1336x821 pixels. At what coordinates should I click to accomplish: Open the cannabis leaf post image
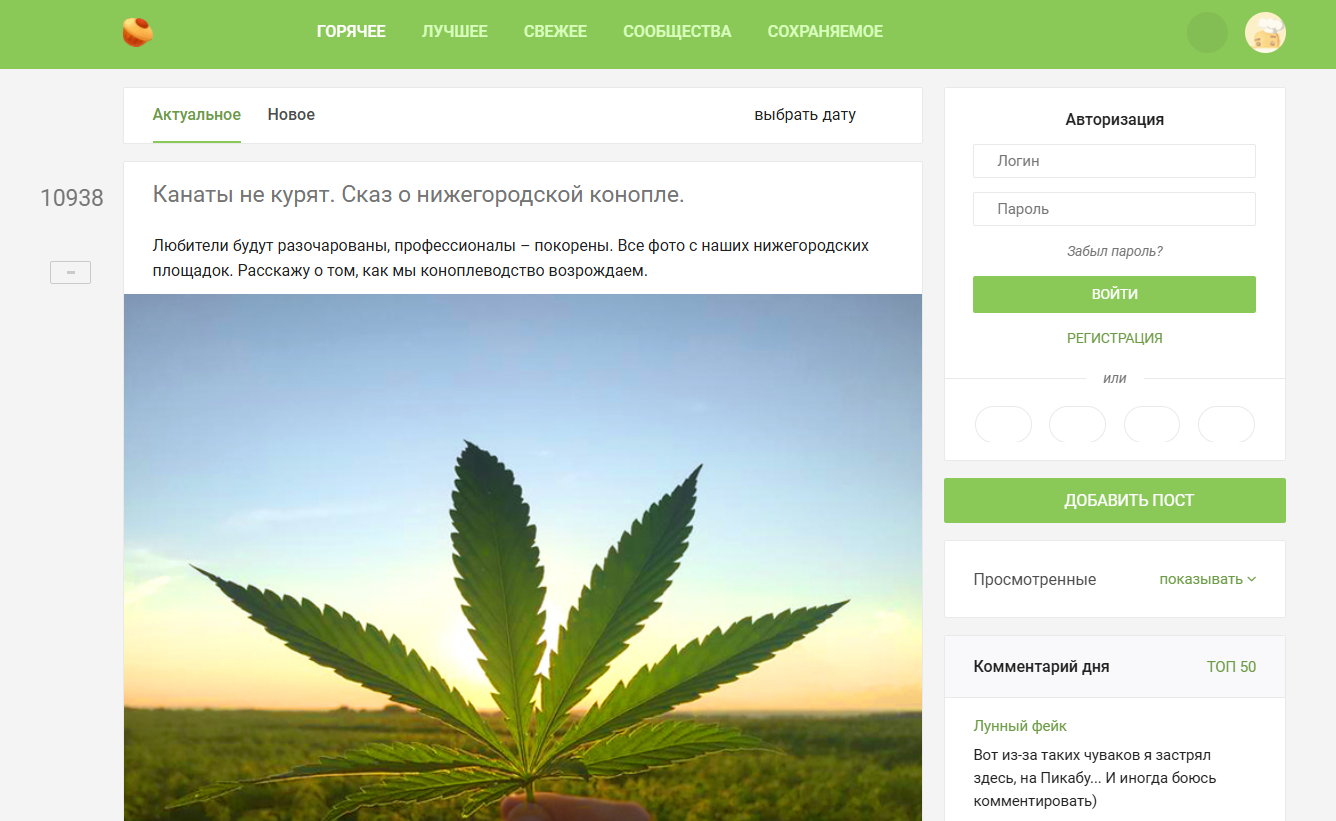point(523,557)
